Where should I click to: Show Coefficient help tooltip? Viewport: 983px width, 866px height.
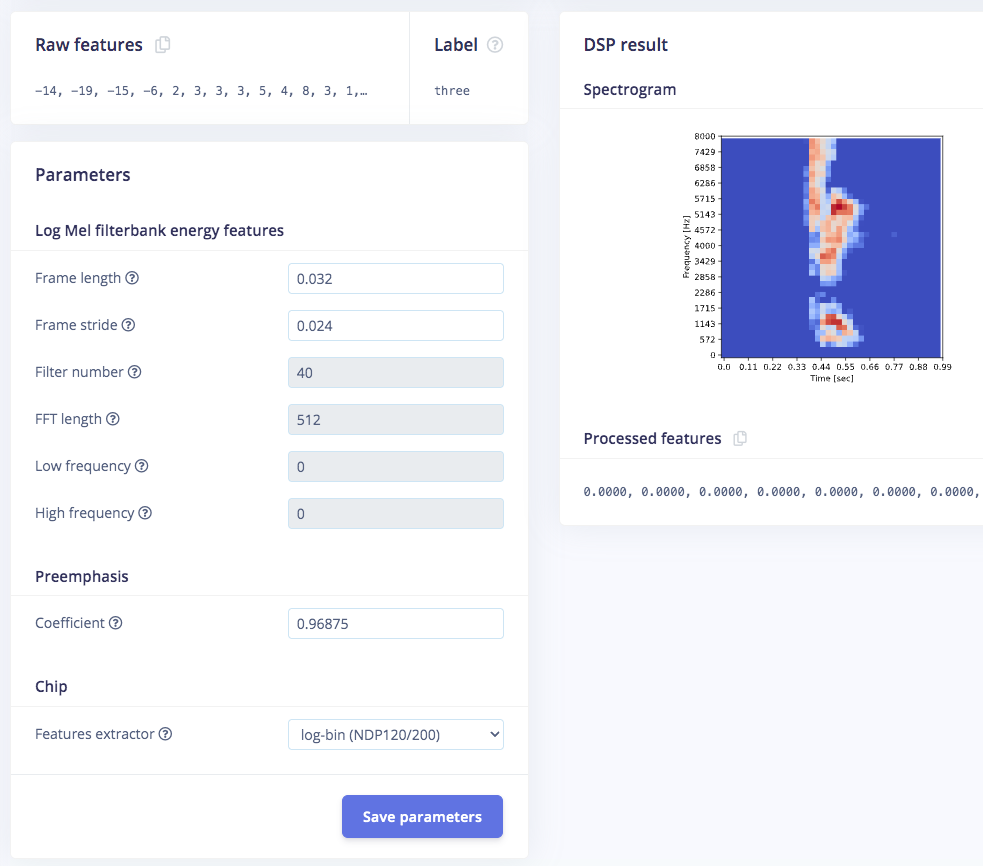click(116, 623)
